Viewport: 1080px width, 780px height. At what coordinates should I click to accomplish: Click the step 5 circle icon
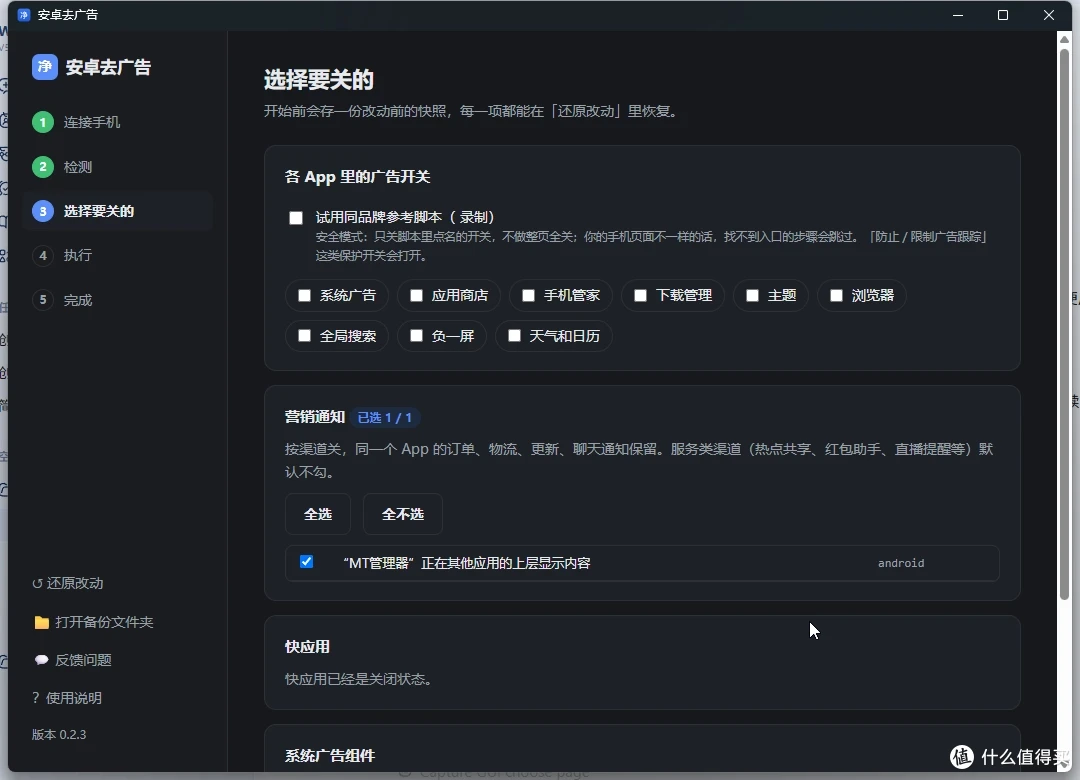pyautogui.click(x=43, y=300)
